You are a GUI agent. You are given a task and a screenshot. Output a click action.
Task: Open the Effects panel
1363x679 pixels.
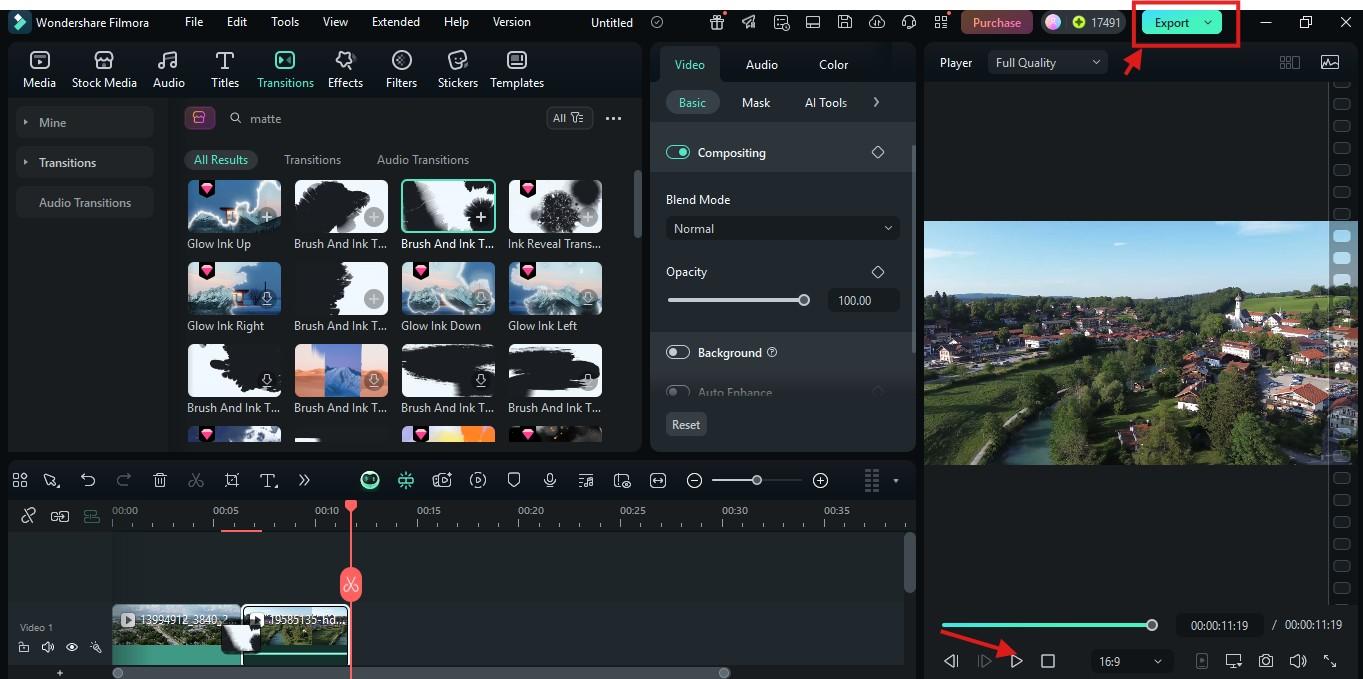[x=345, y=70]
